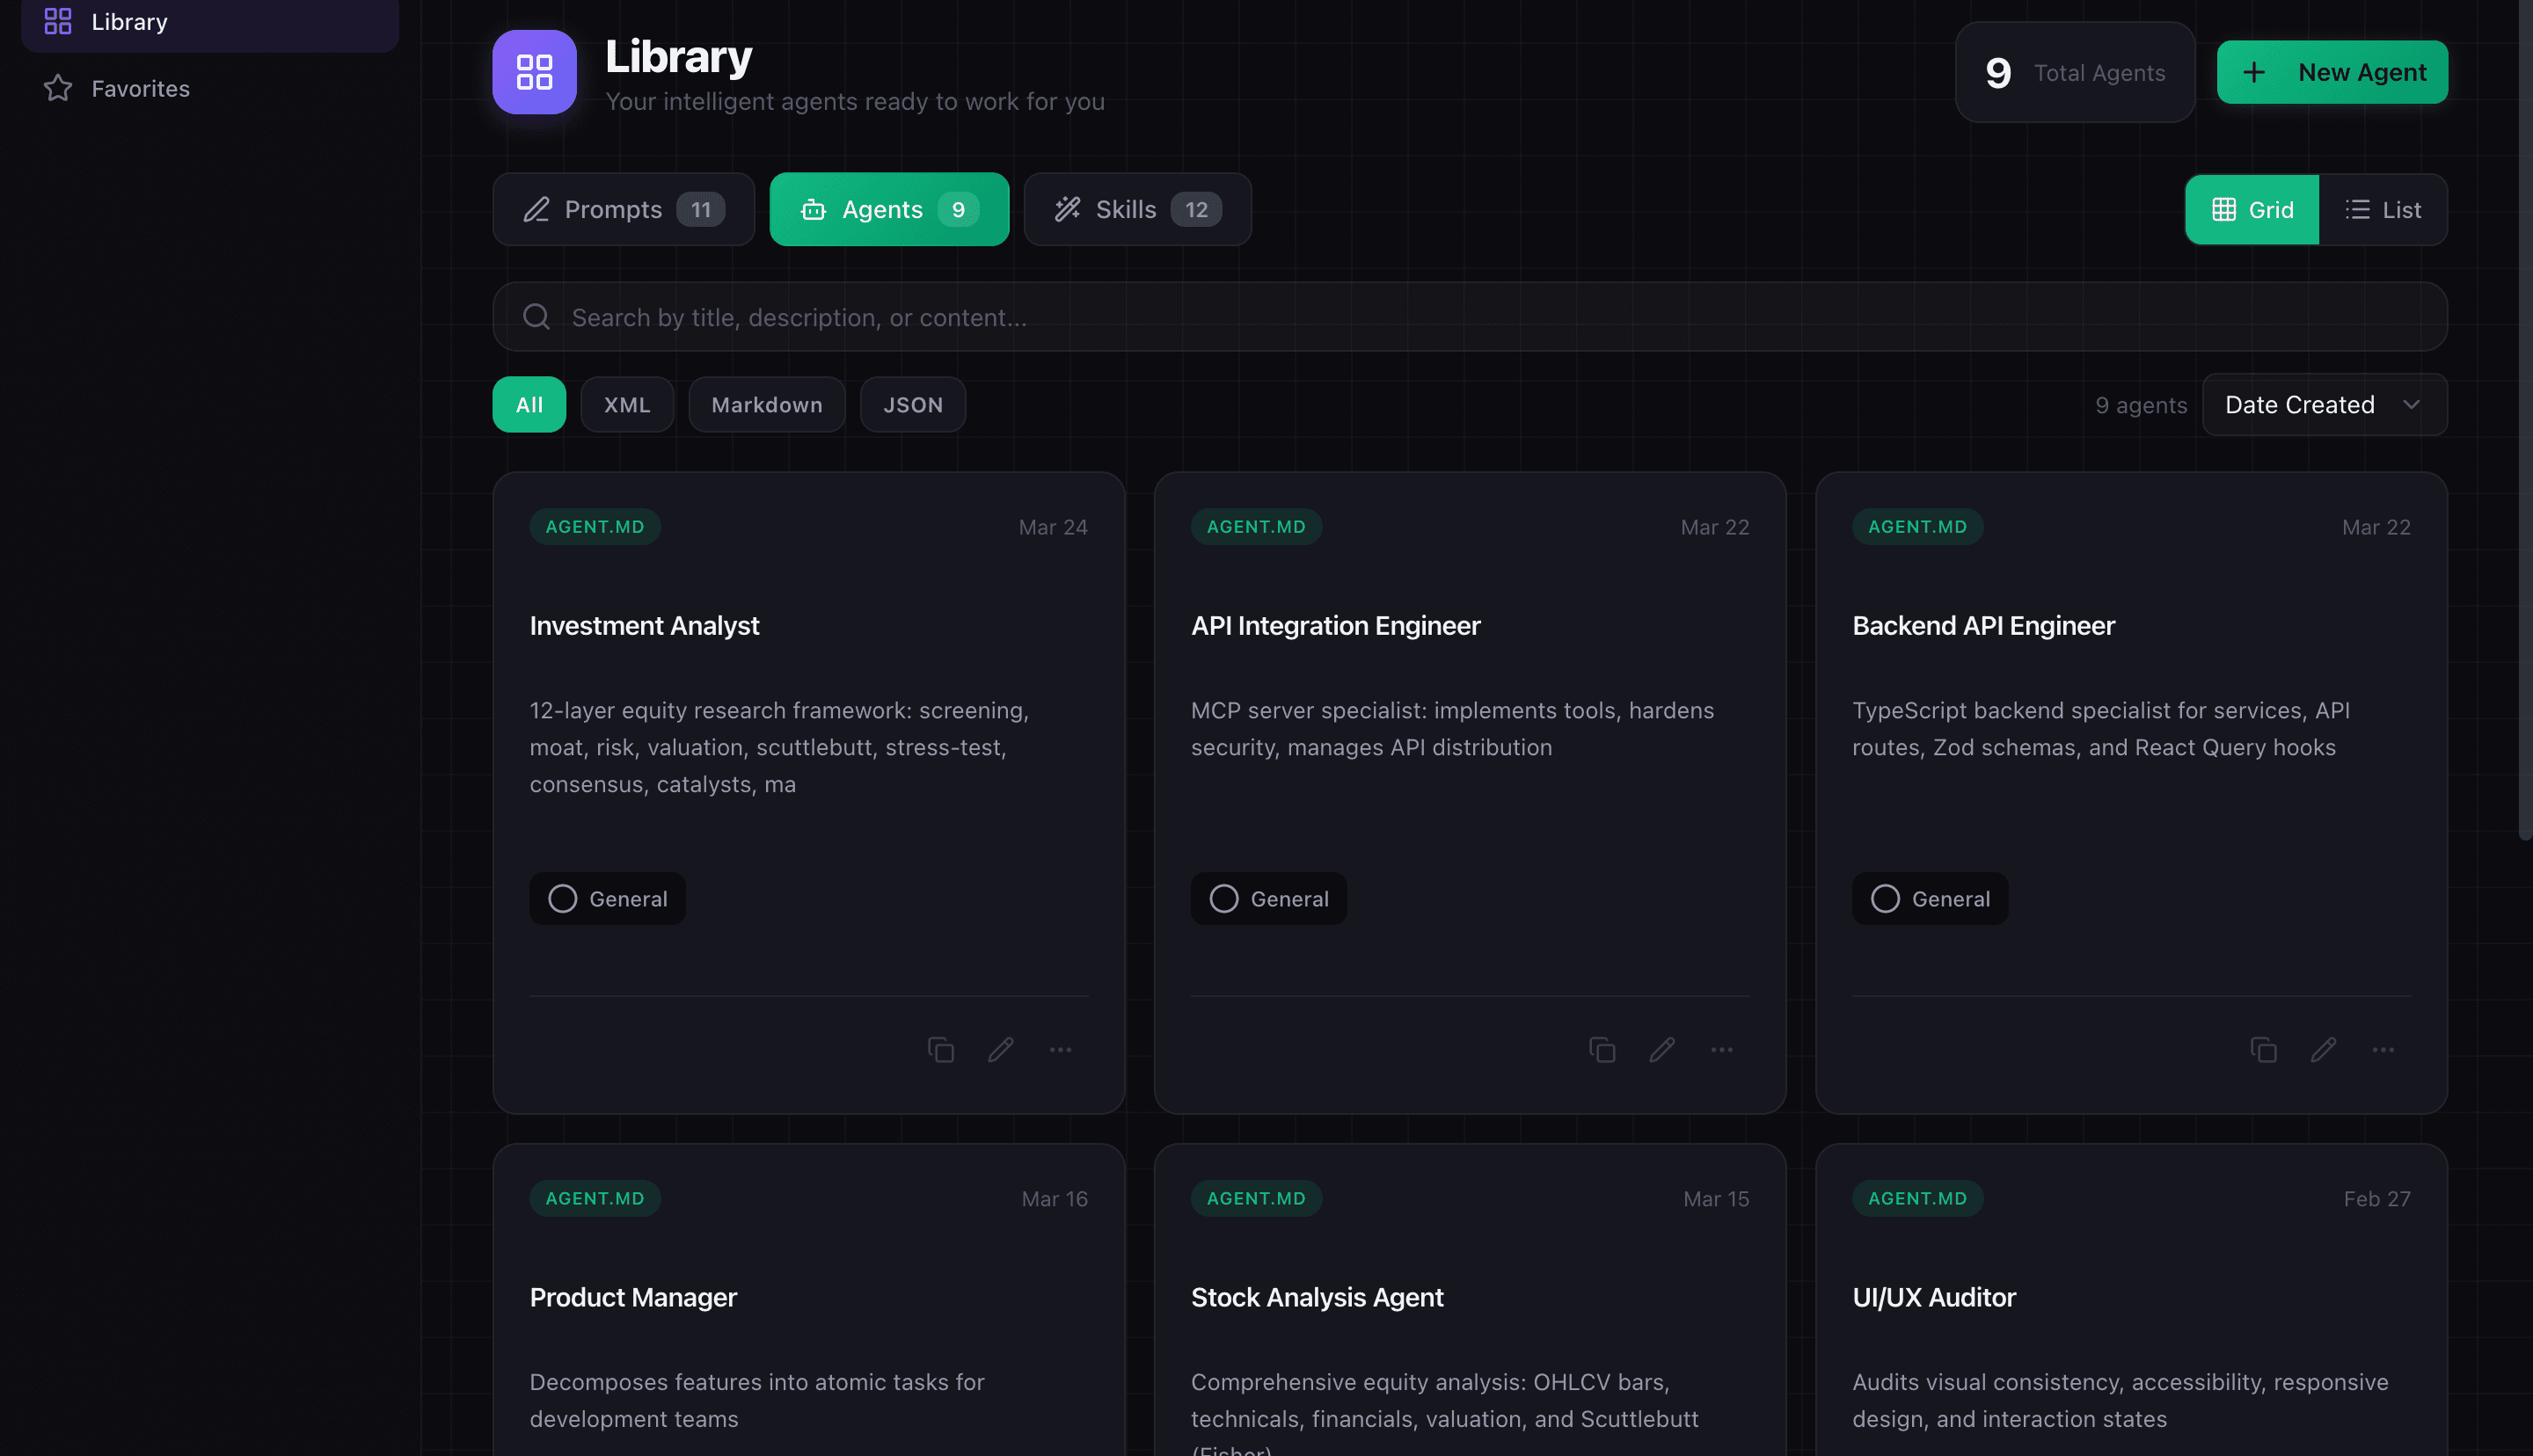Click the page vertical scrollbar
2533x1456 pixels.
(2525, 420)
